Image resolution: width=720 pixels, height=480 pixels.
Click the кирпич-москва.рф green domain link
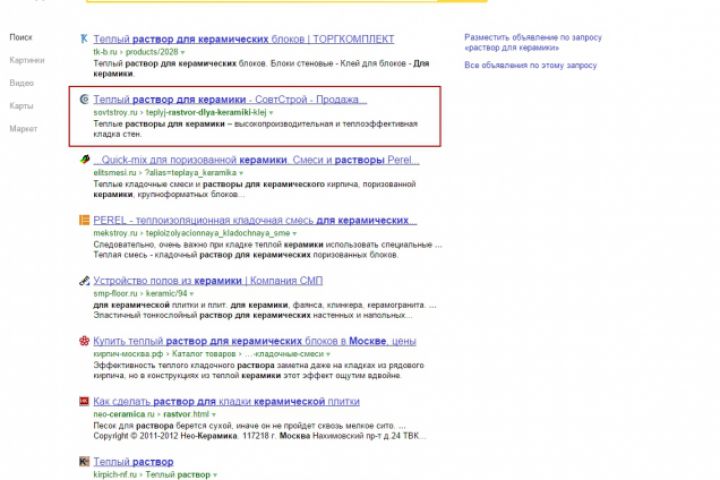click(128, 354)
